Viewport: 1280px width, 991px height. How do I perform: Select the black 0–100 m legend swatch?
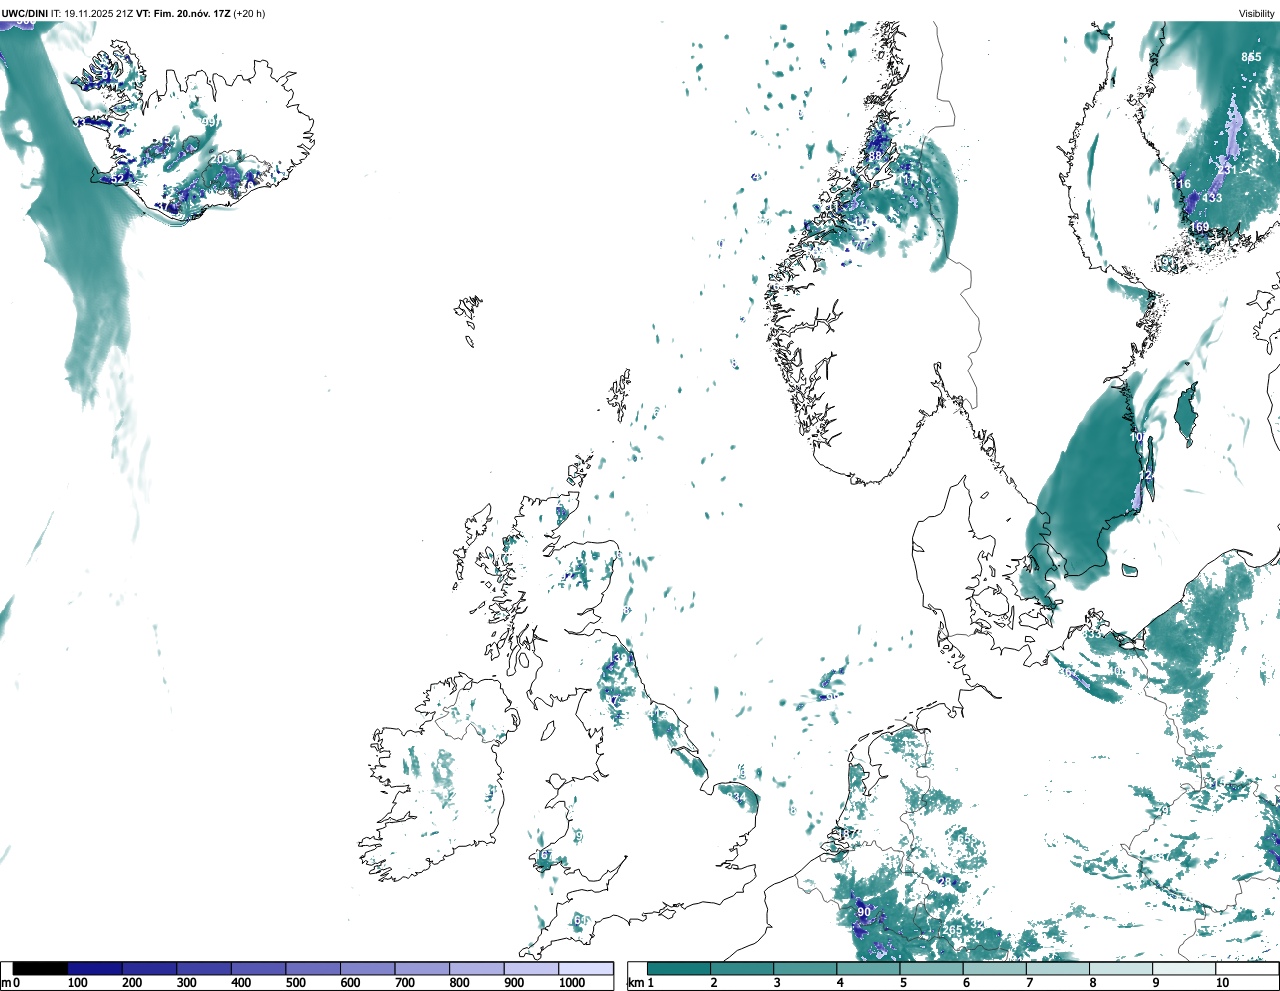(40, 968)
